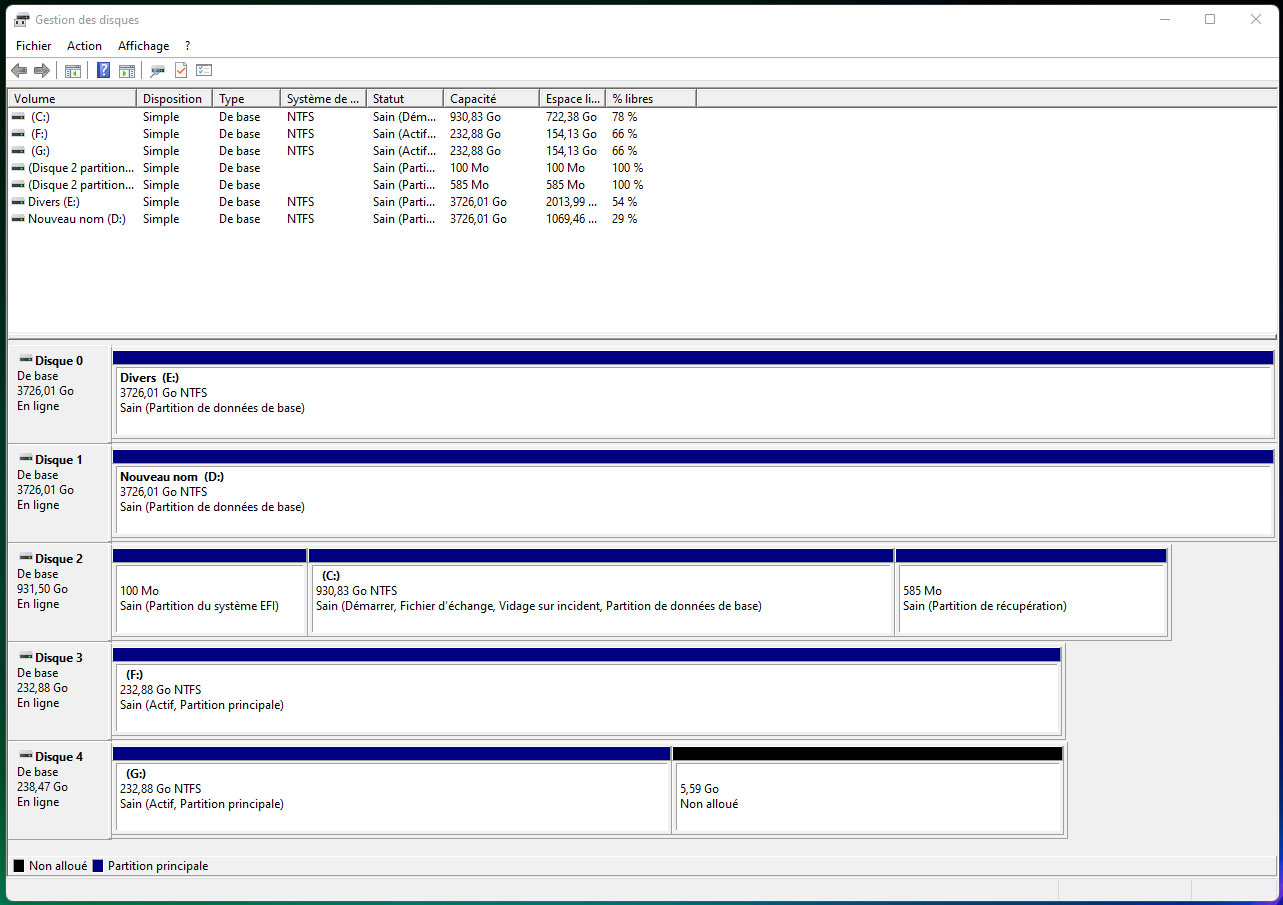
Task: Open the ? help menu
Action: click(187, 46)
